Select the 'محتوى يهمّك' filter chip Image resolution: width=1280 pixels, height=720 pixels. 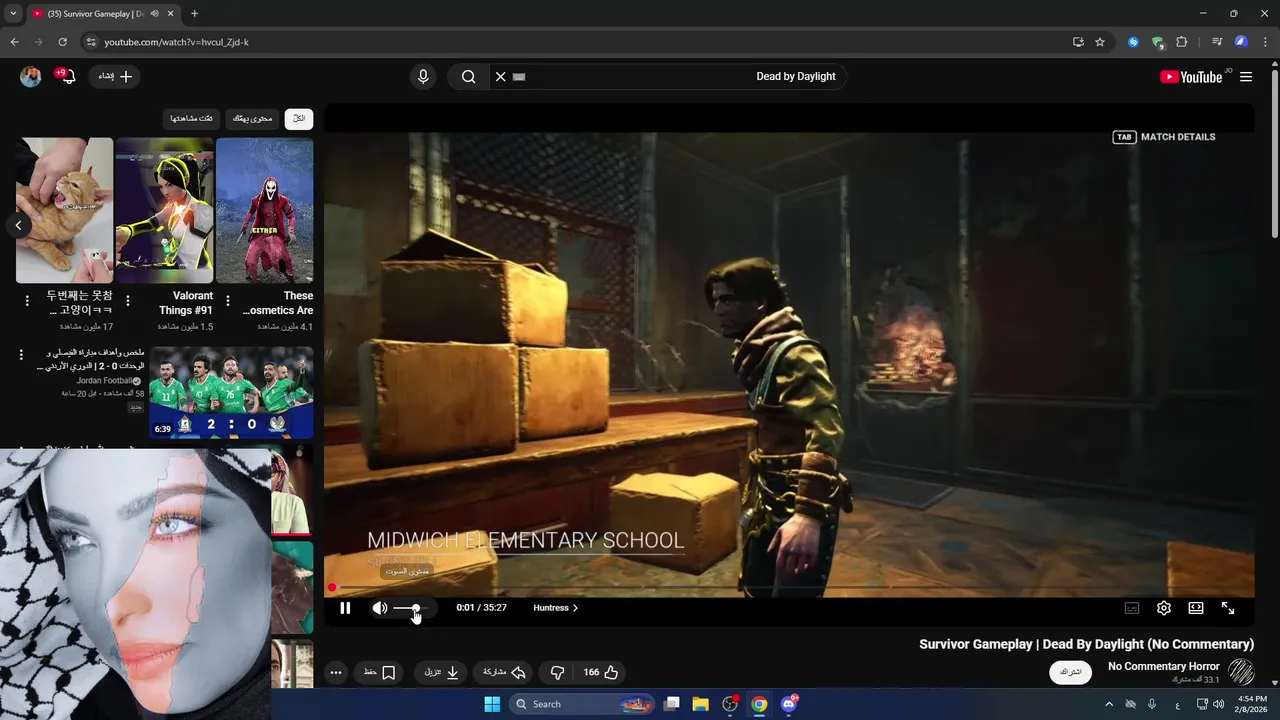[x=252, y=119]
